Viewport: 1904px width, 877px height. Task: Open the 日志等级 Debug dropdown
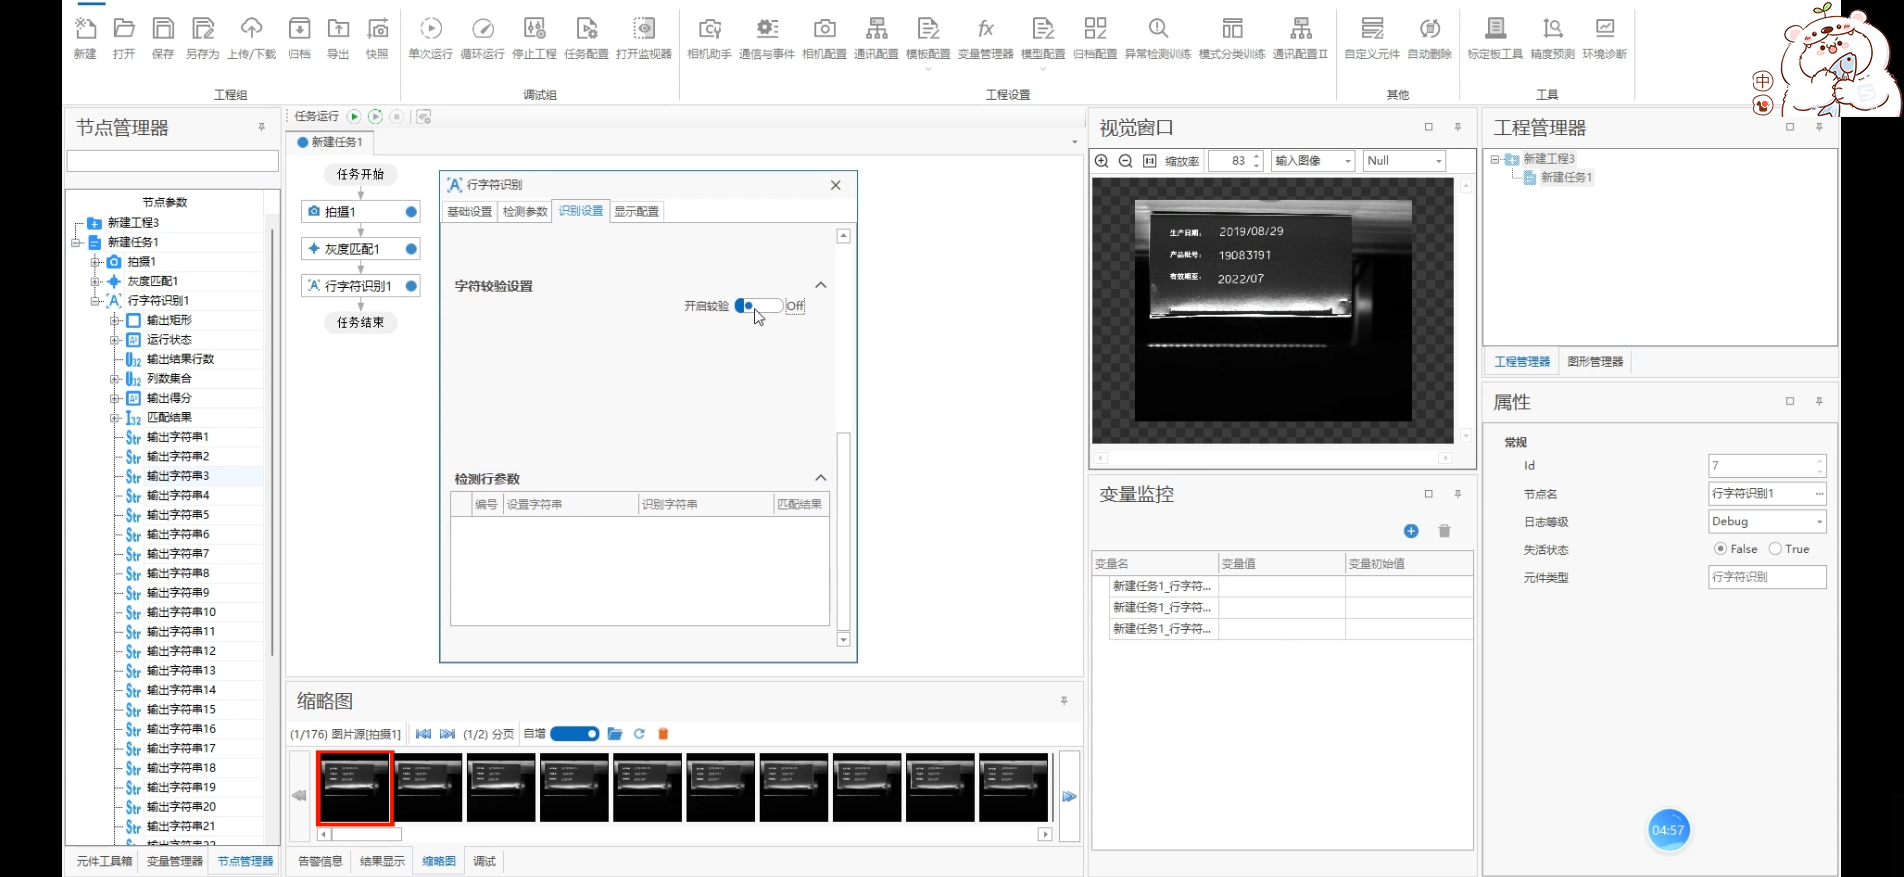tap(1767, 522)
